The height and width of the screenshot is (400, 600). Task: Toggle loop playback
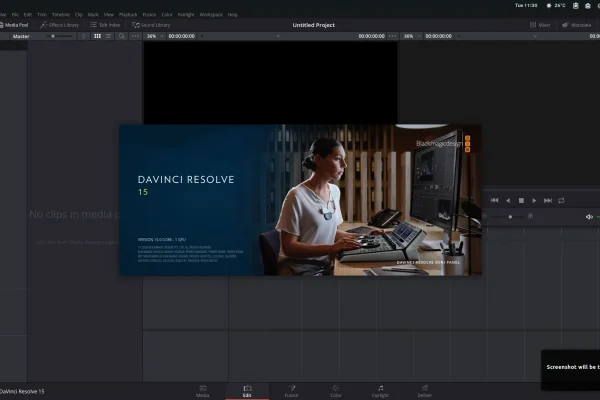coord(561,200)
